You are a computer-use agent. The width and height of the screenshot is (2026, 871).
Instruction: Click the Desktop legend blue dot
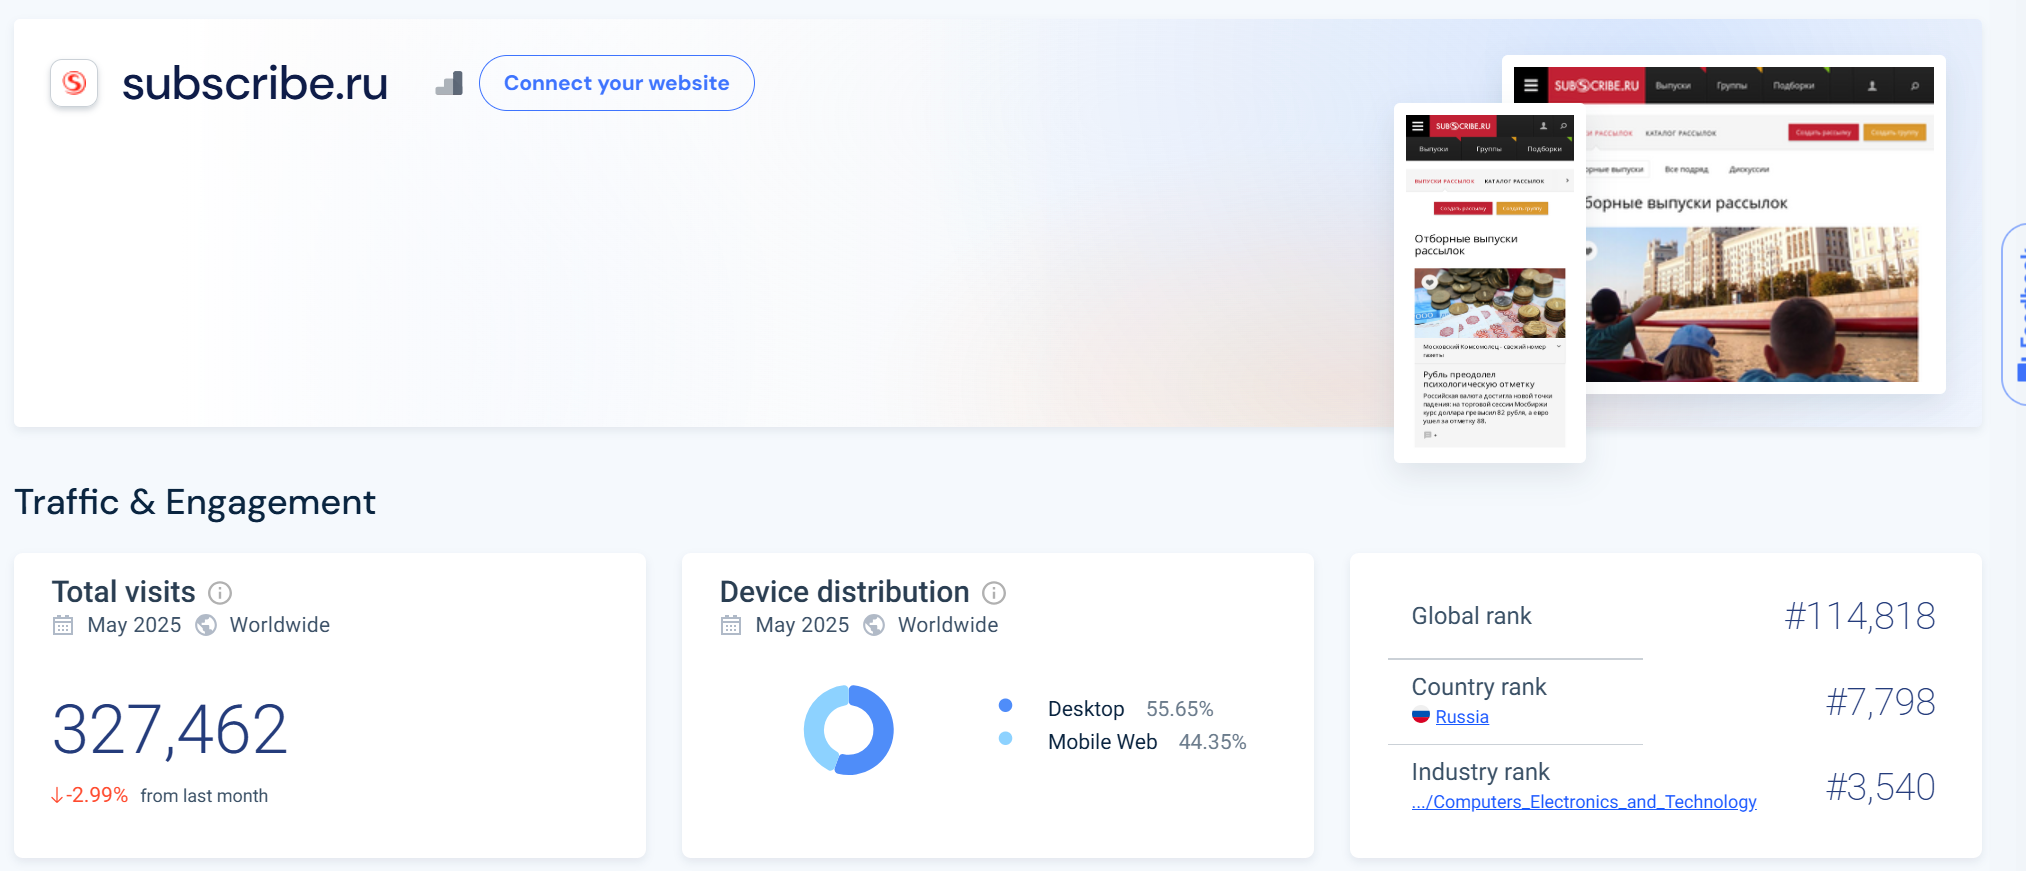coord(1006,705)
